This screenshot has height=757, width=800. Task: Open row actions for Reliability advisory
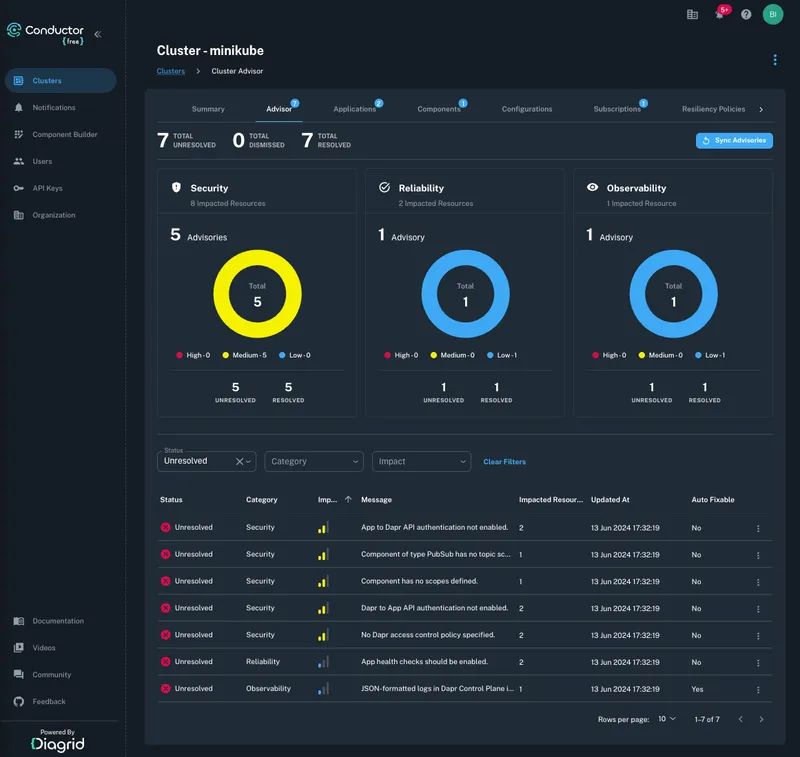(x=758, y=662)
